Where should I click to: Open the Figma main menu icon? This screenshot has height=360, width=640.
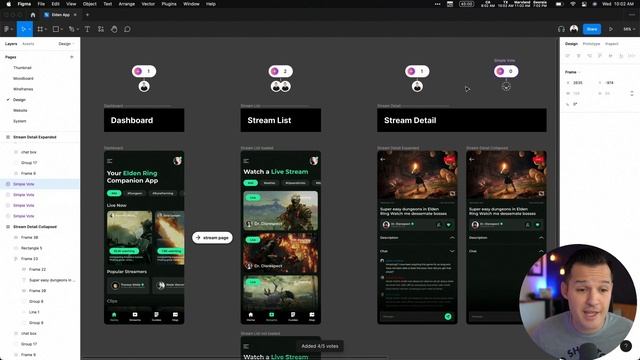[6, 29]
